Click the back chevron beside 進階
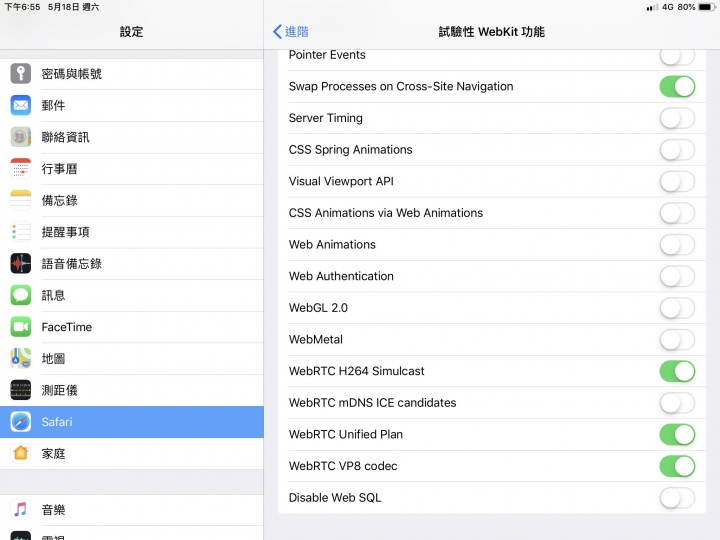 (x=277, y=32)
